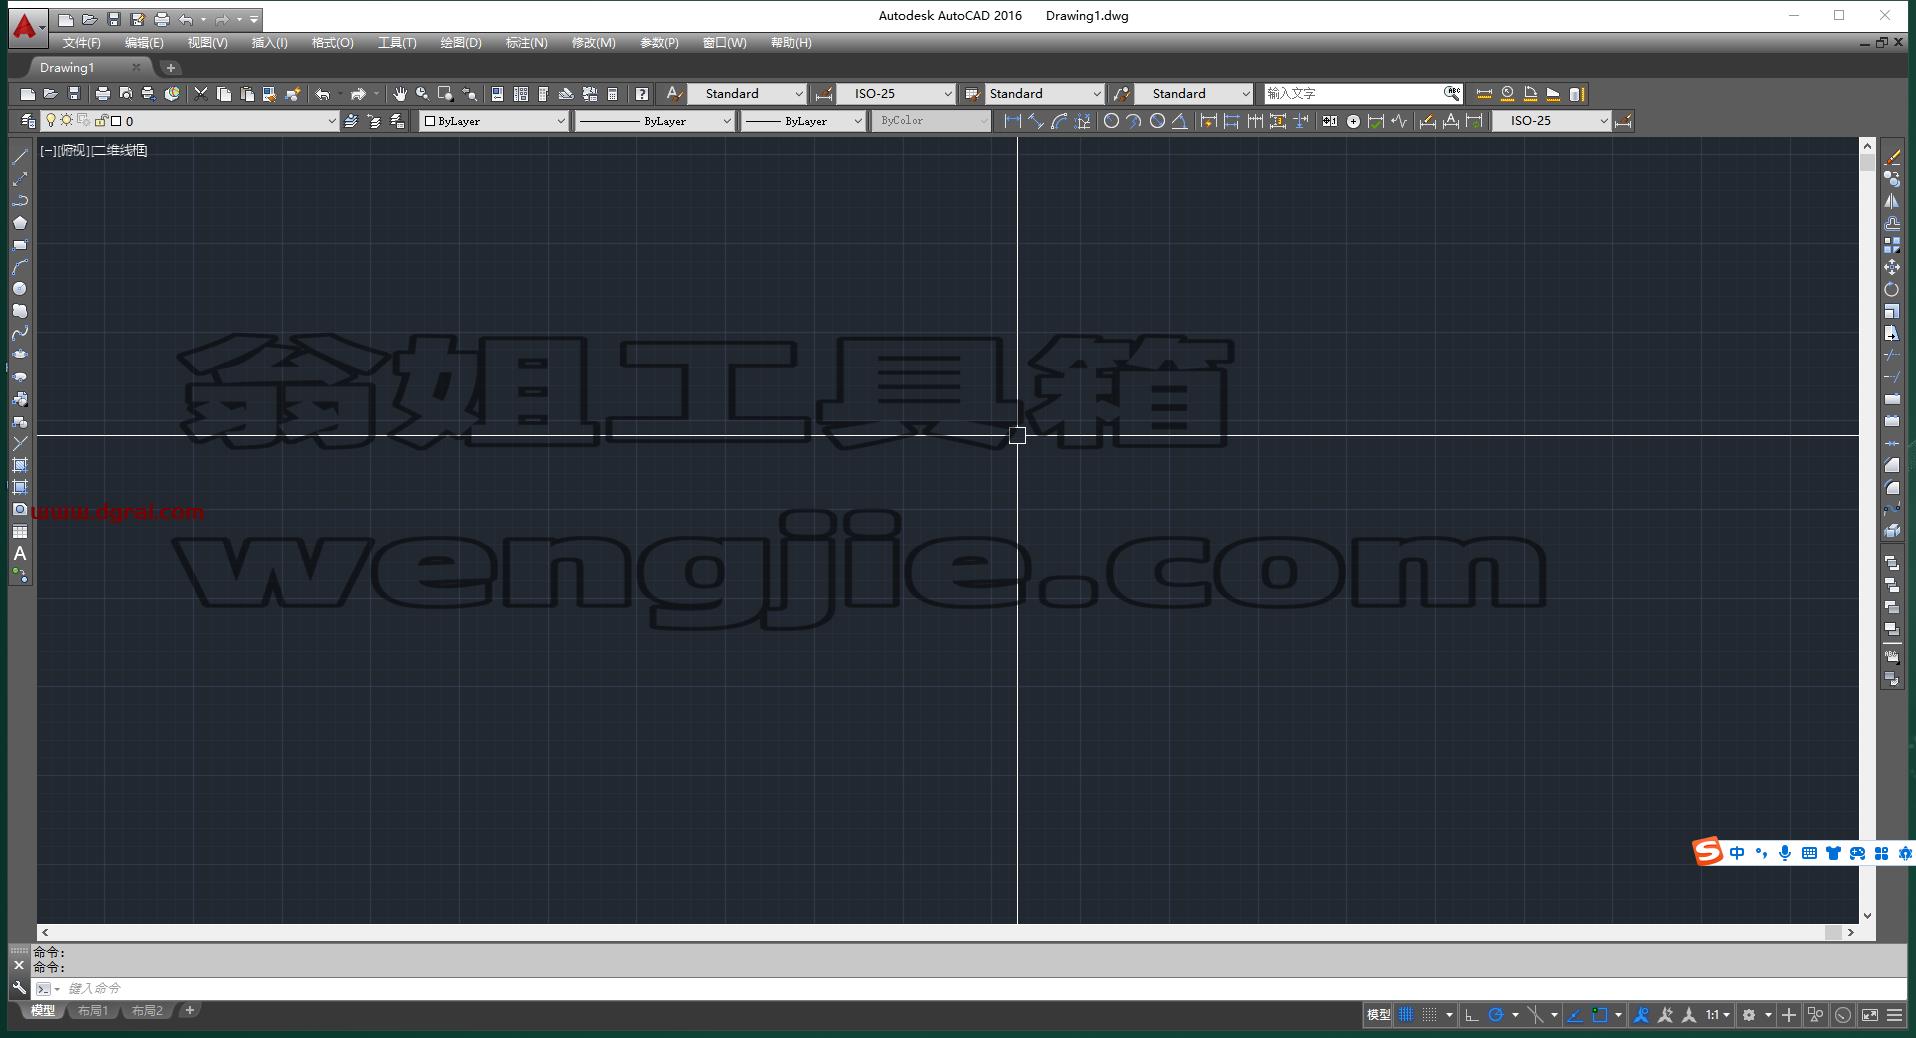The height and width of the screenshot is (1038, 1916).
Task: Expand the ISO-25 dimension style dropdown
Action: [x=896, y=93]
